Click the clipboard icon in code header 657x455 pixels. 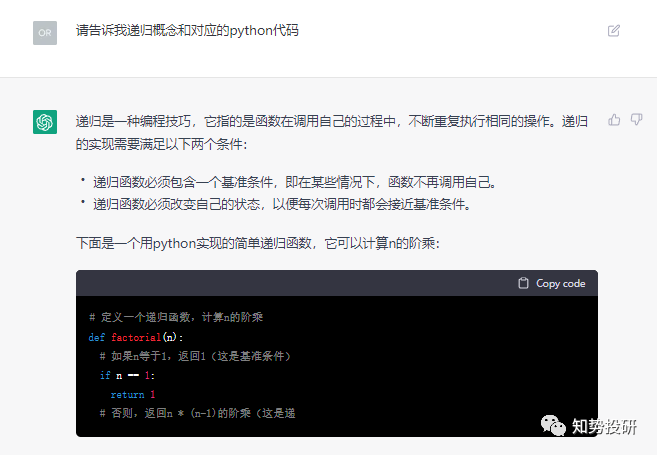point(523,283)
